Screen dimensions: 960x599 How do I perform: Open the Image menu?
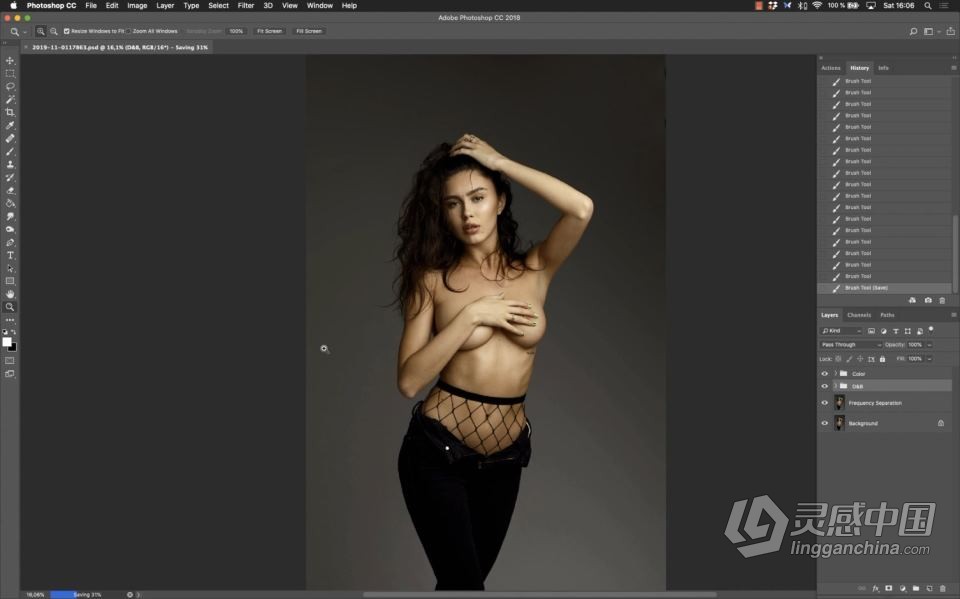pos(137,6)
